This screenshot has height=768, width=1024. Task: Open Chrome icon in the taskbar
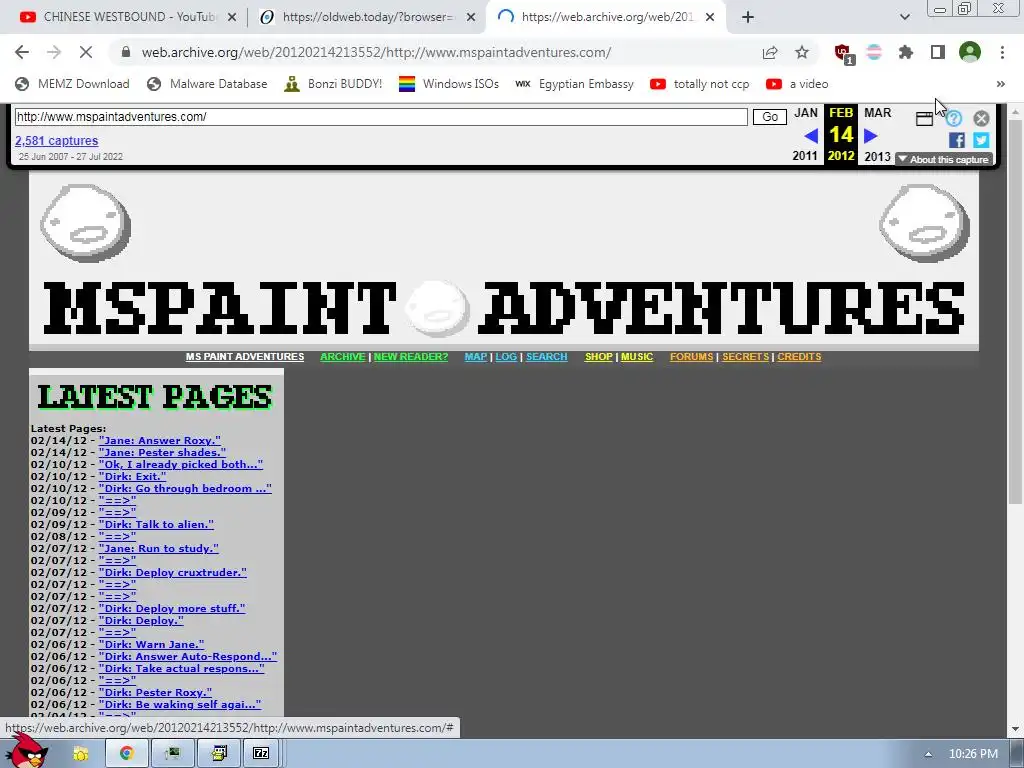point(127,753)
